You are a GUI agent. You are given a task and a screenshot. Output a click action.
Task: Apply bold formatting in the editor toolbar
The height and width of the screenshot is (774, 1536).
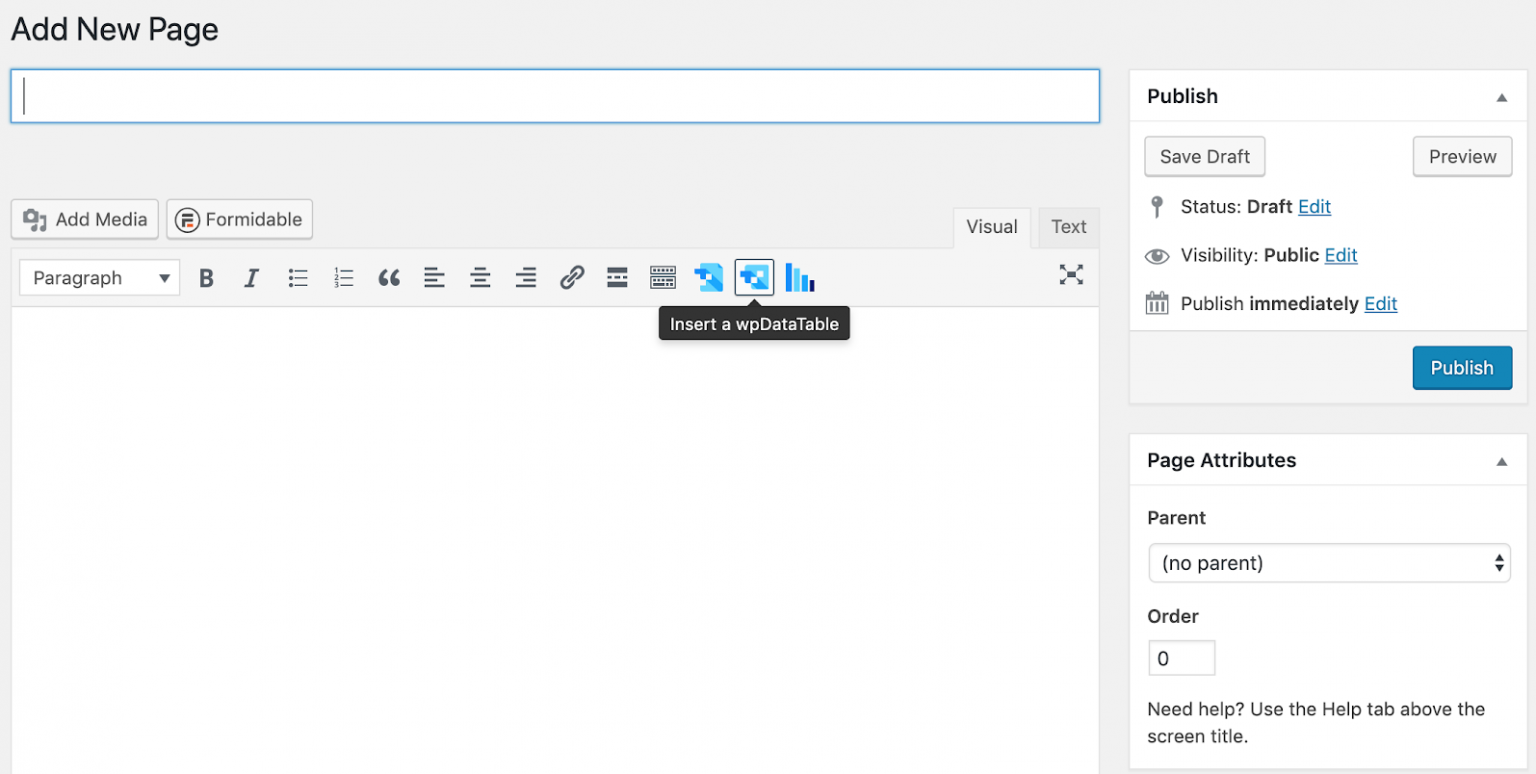tap(207, 277)
